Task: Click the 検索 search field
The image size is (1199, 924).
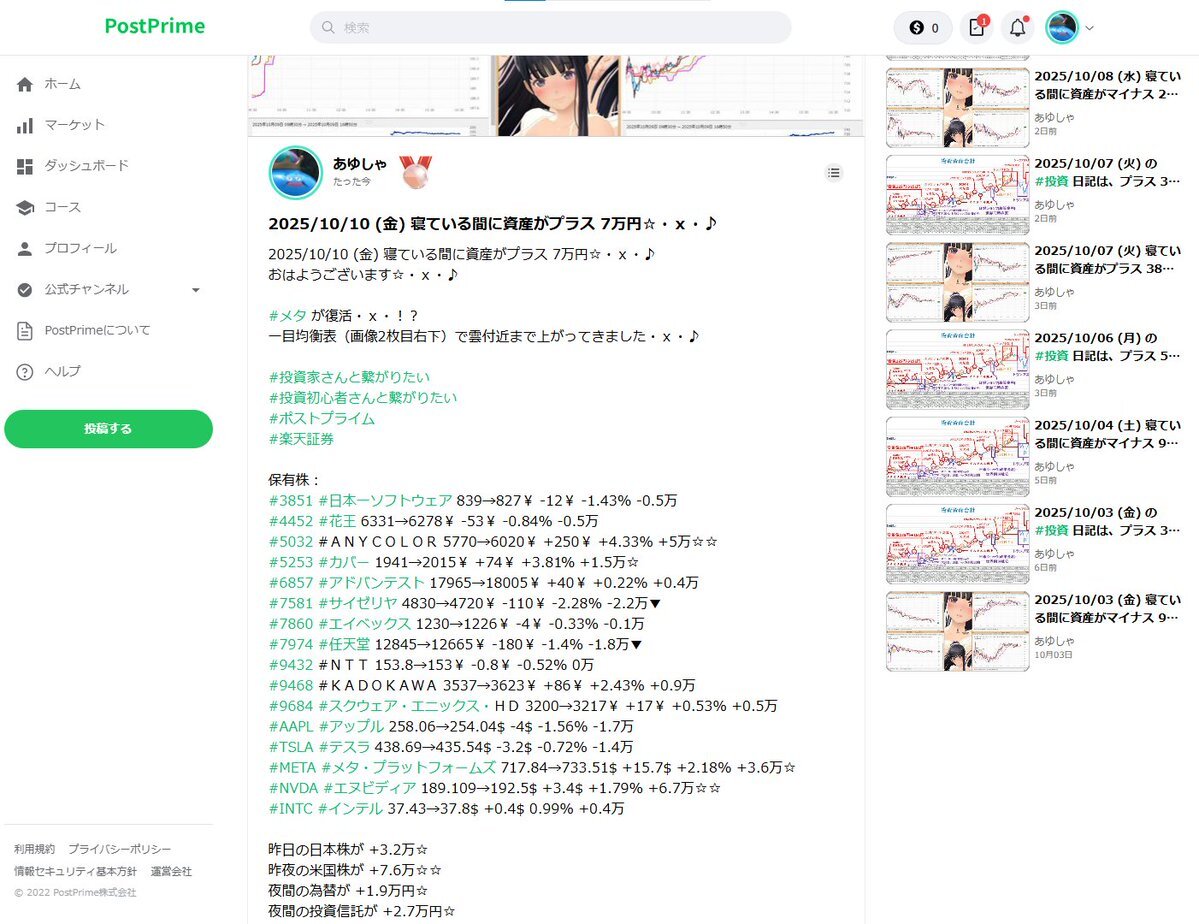Action: 551,28
